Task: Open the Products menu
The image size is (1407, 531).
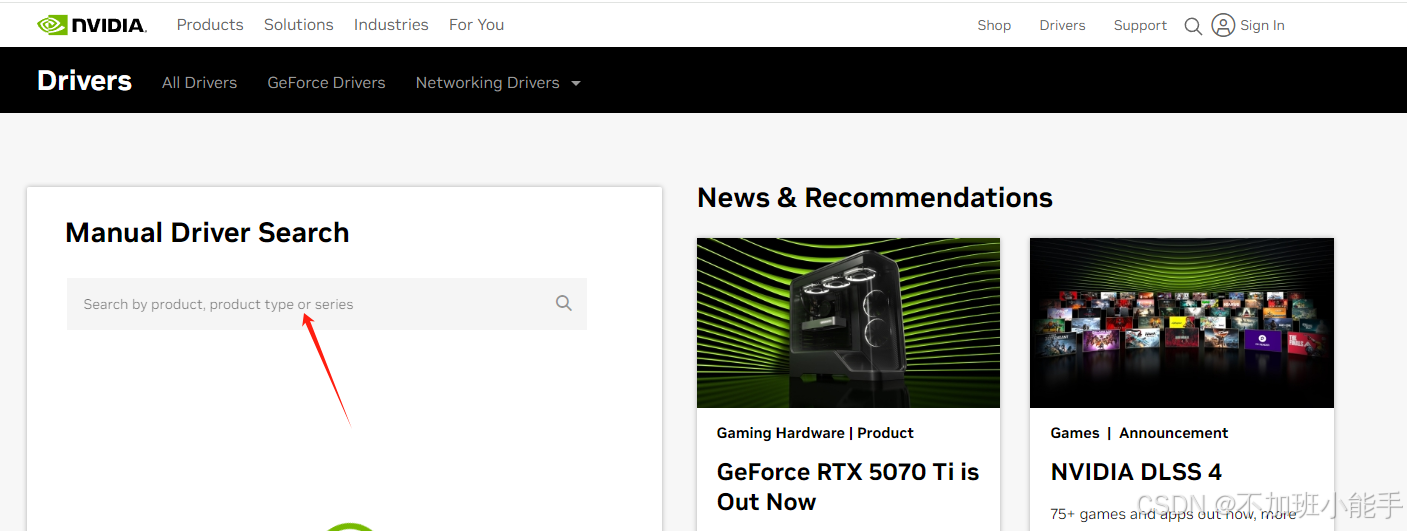Action: 210,25
